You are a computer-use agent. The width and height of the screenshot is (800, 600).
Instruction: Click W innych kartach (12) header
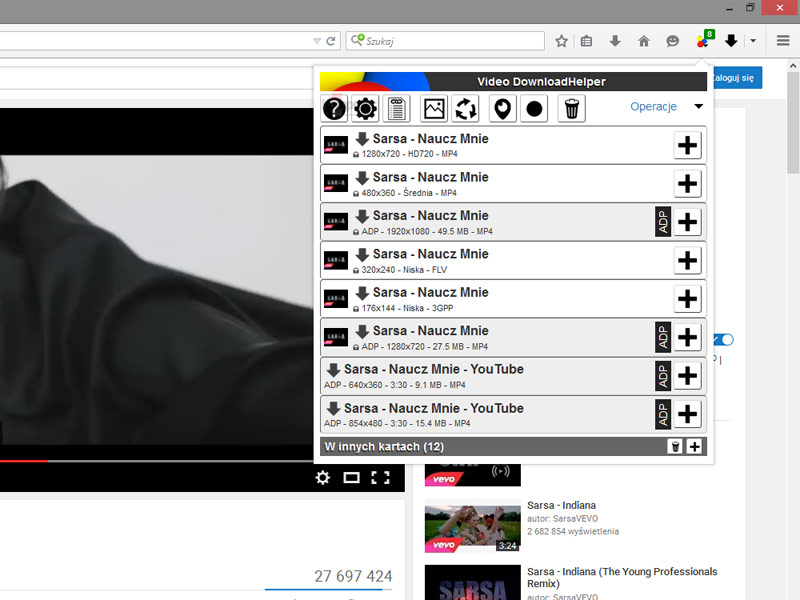(x=513, y=446)
